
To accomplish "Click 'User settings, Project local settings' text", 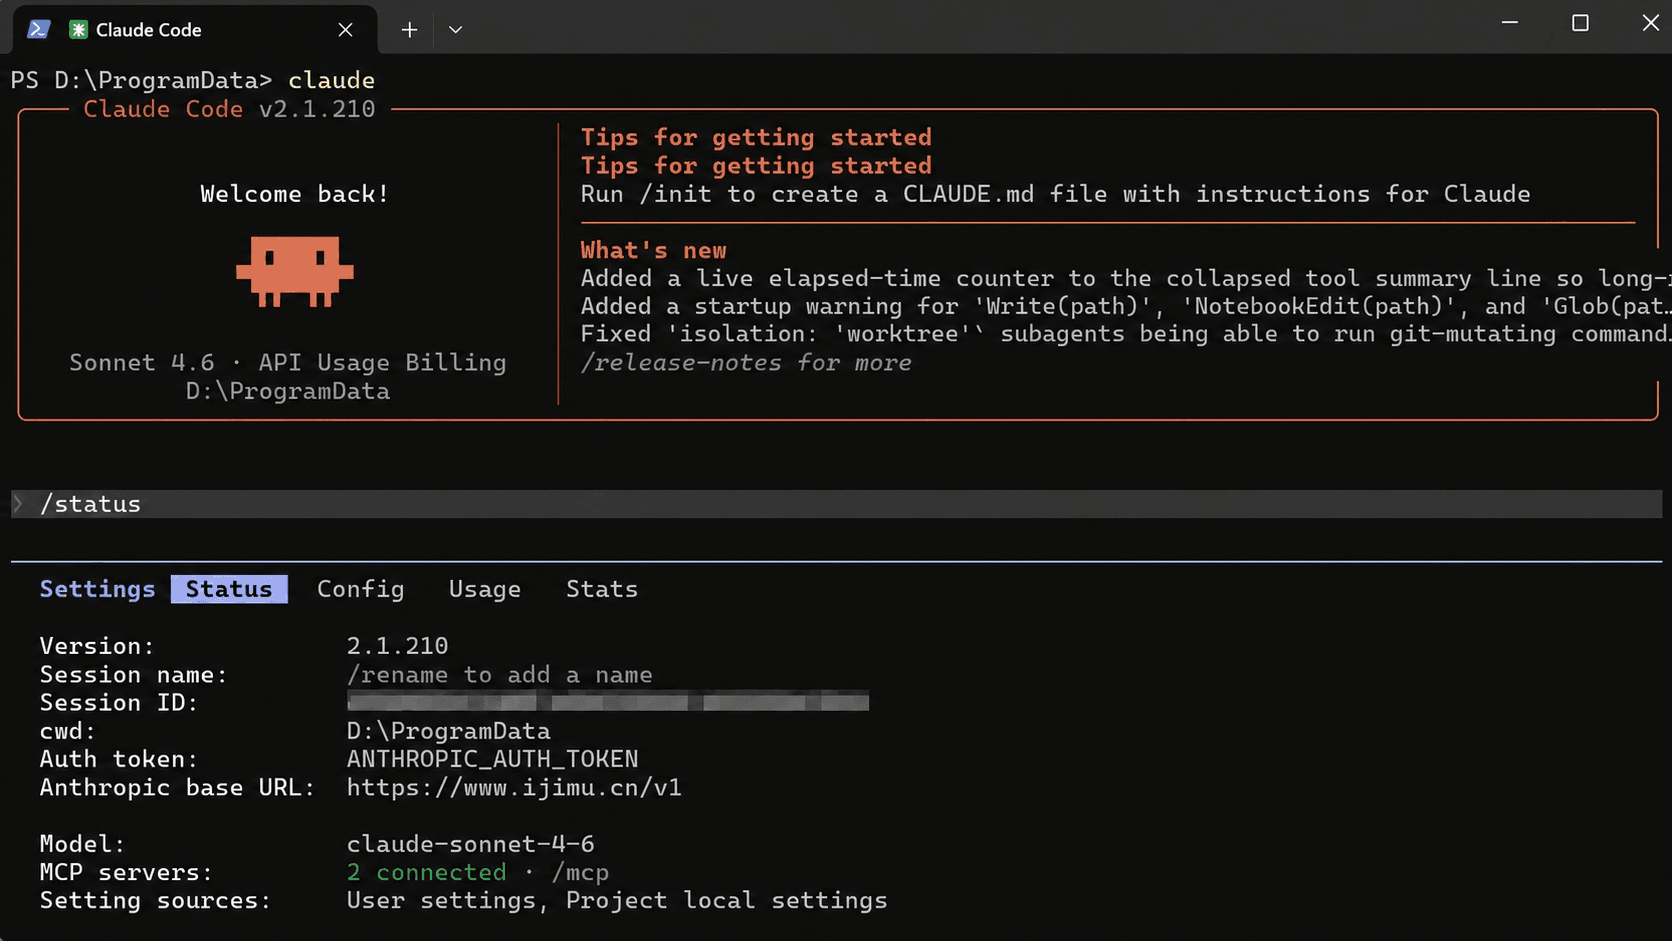I will tap(617, 901).
